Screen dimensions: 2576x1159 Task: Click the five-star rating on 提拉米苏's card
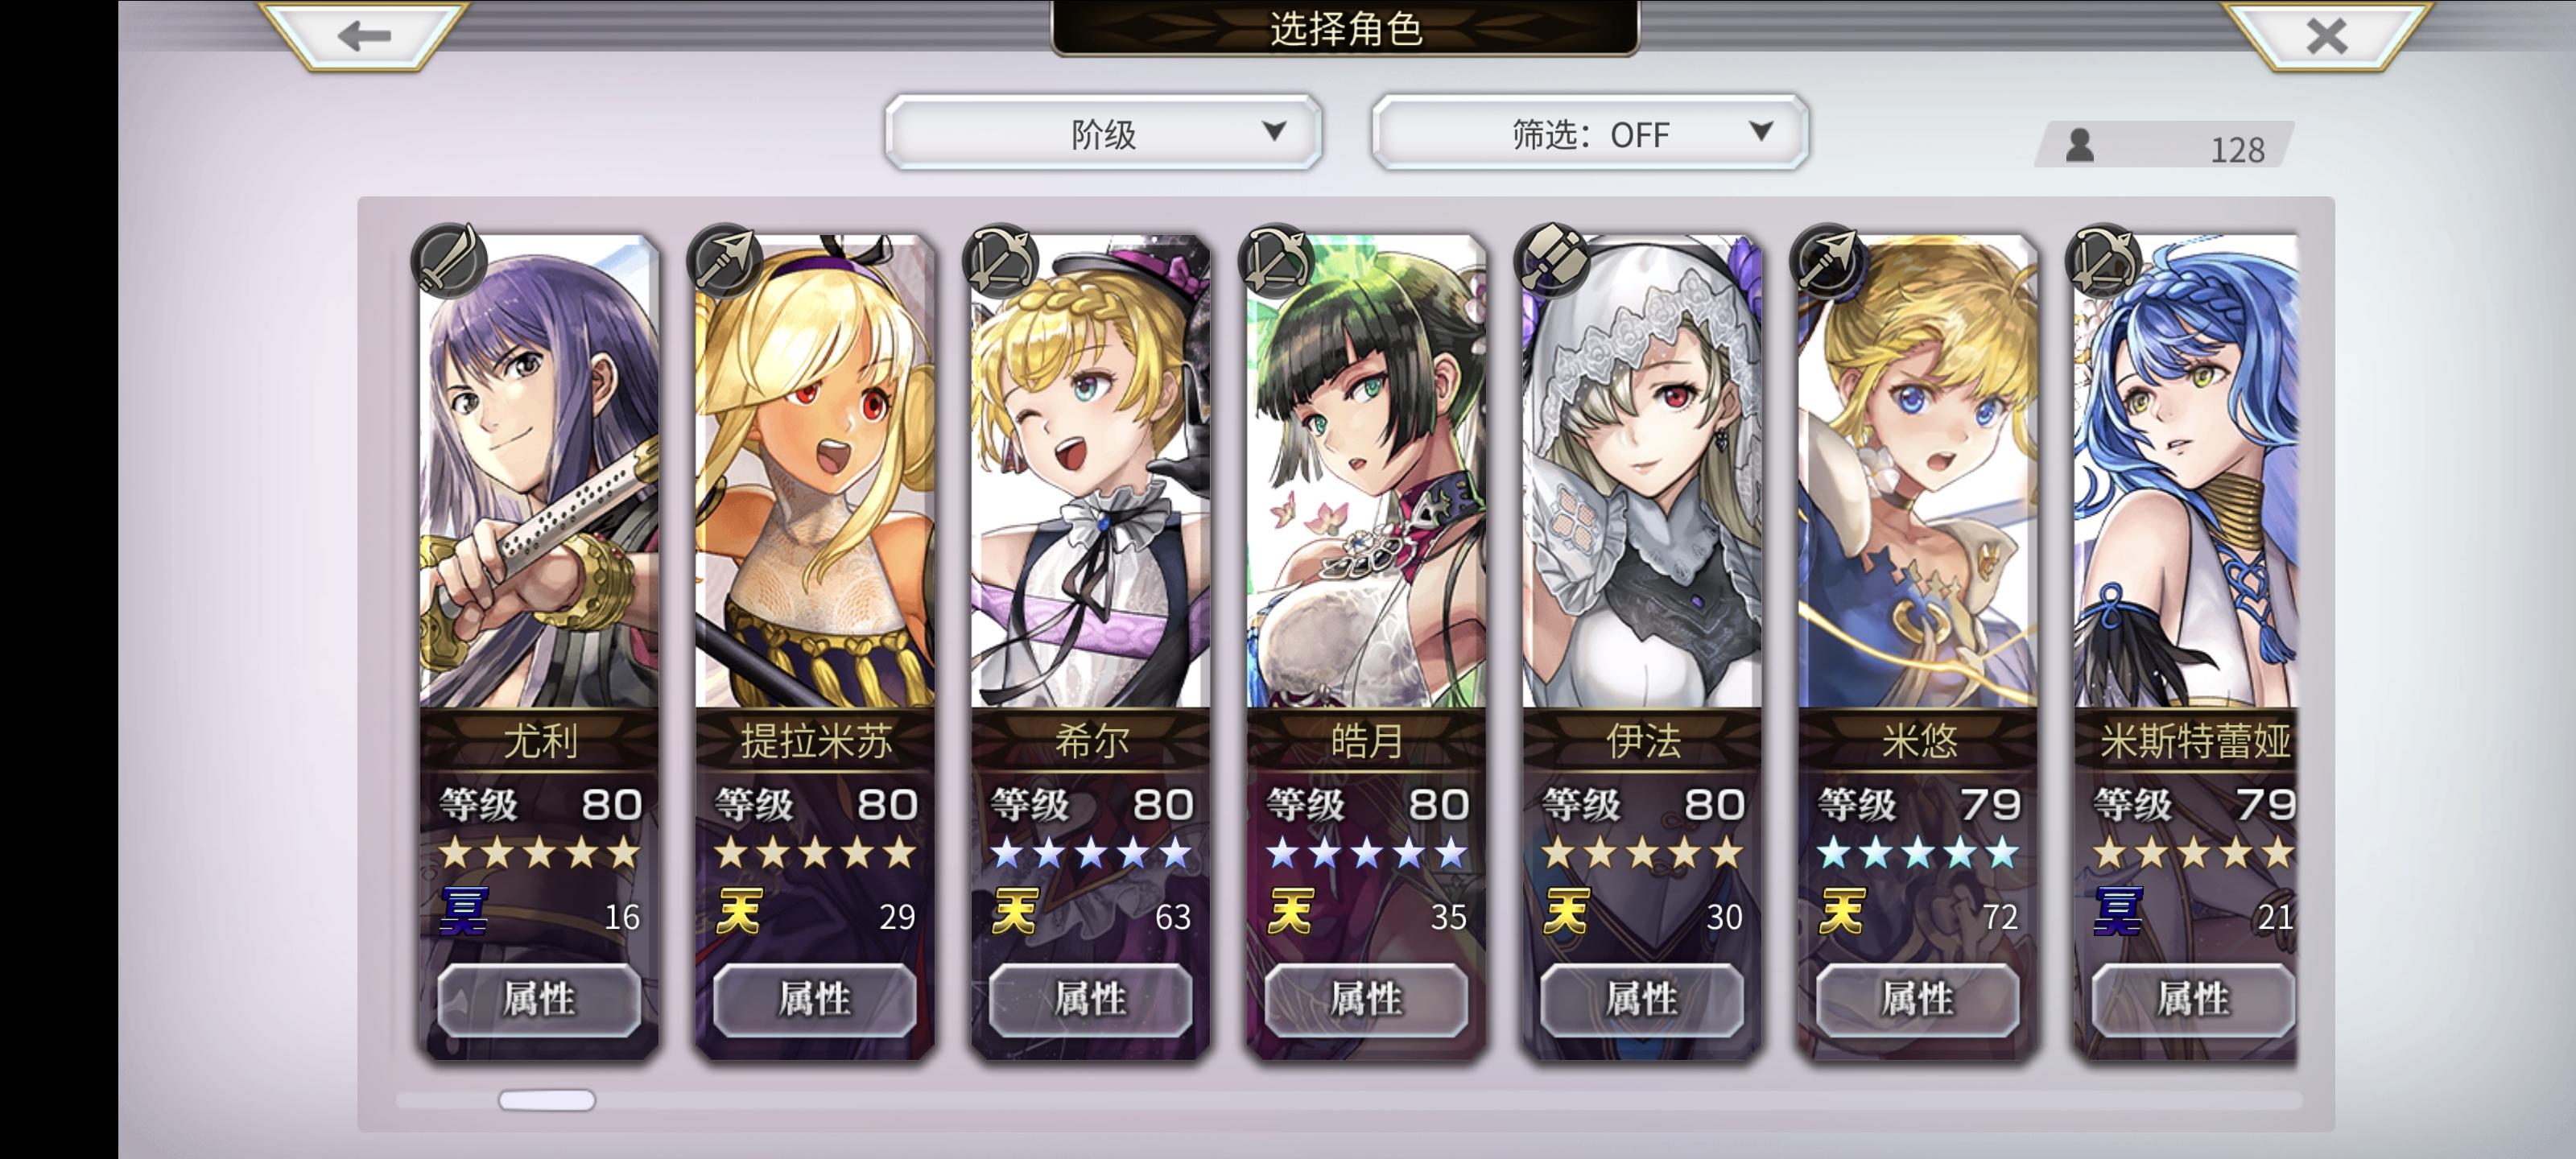click(815, 853)
